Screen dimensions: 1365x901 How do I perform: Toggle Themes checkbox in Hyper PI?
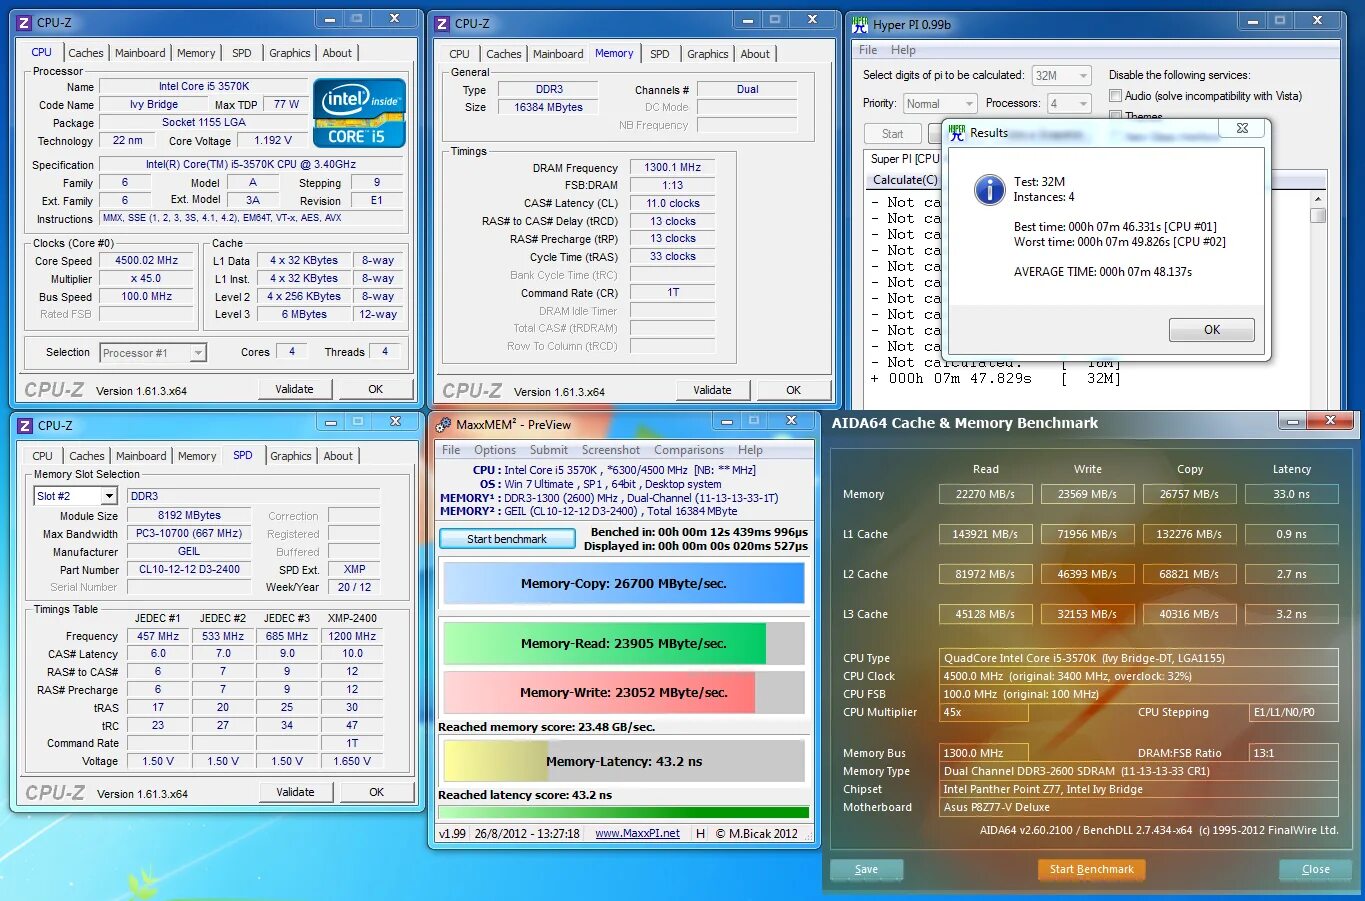pos(1115,116)
